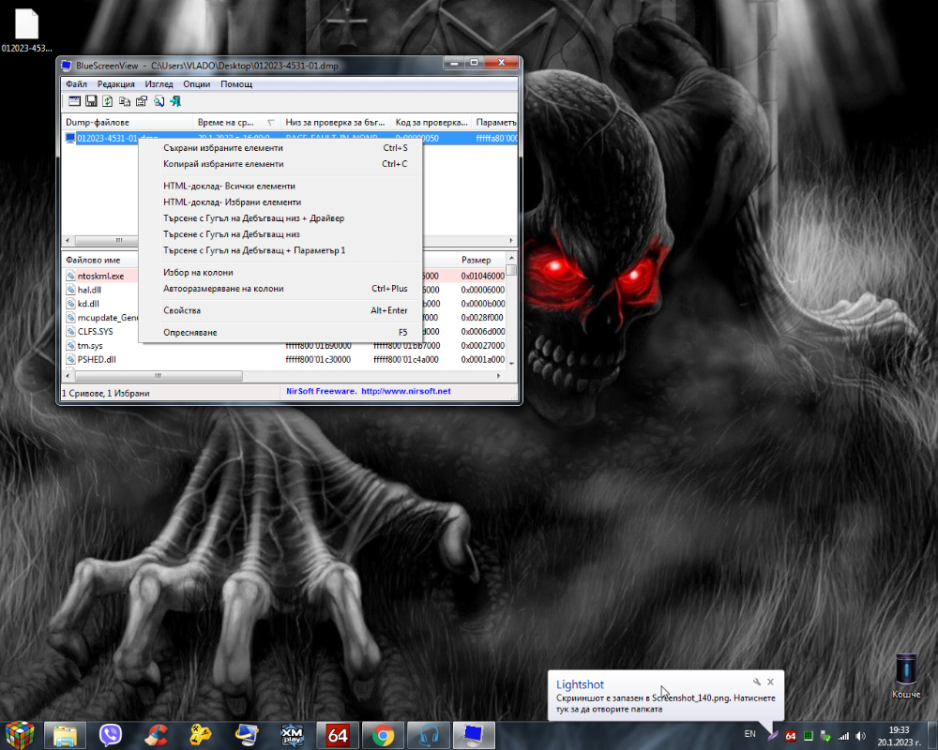
Task: Open Windows Explorer from the taskbar
Action: (x=65, y=735)
